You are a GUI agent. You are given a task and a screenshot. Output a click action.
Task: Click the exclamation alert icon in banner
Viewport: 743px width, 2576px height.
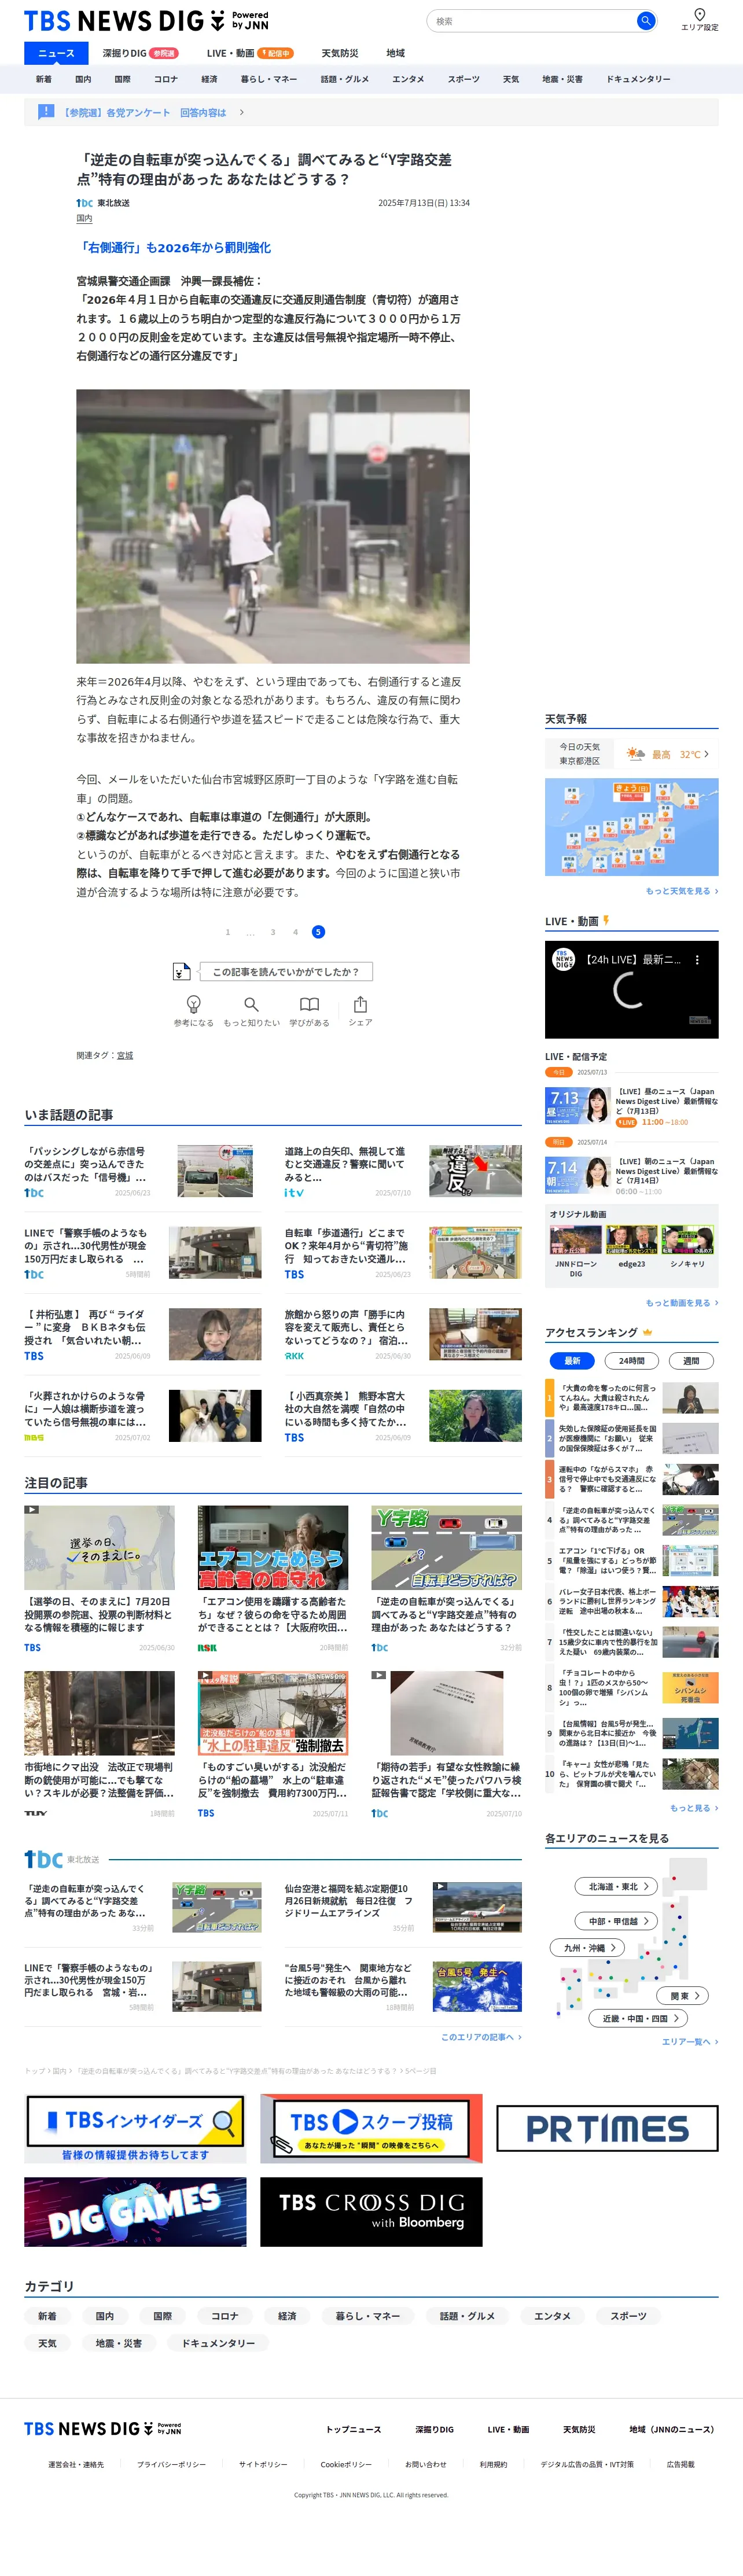click(x=46, y=112)
